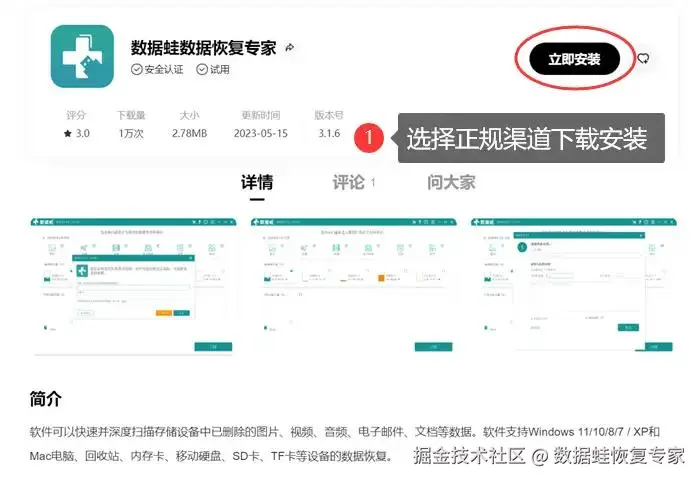Click the heart favorite icon

[x=643, y=59]
